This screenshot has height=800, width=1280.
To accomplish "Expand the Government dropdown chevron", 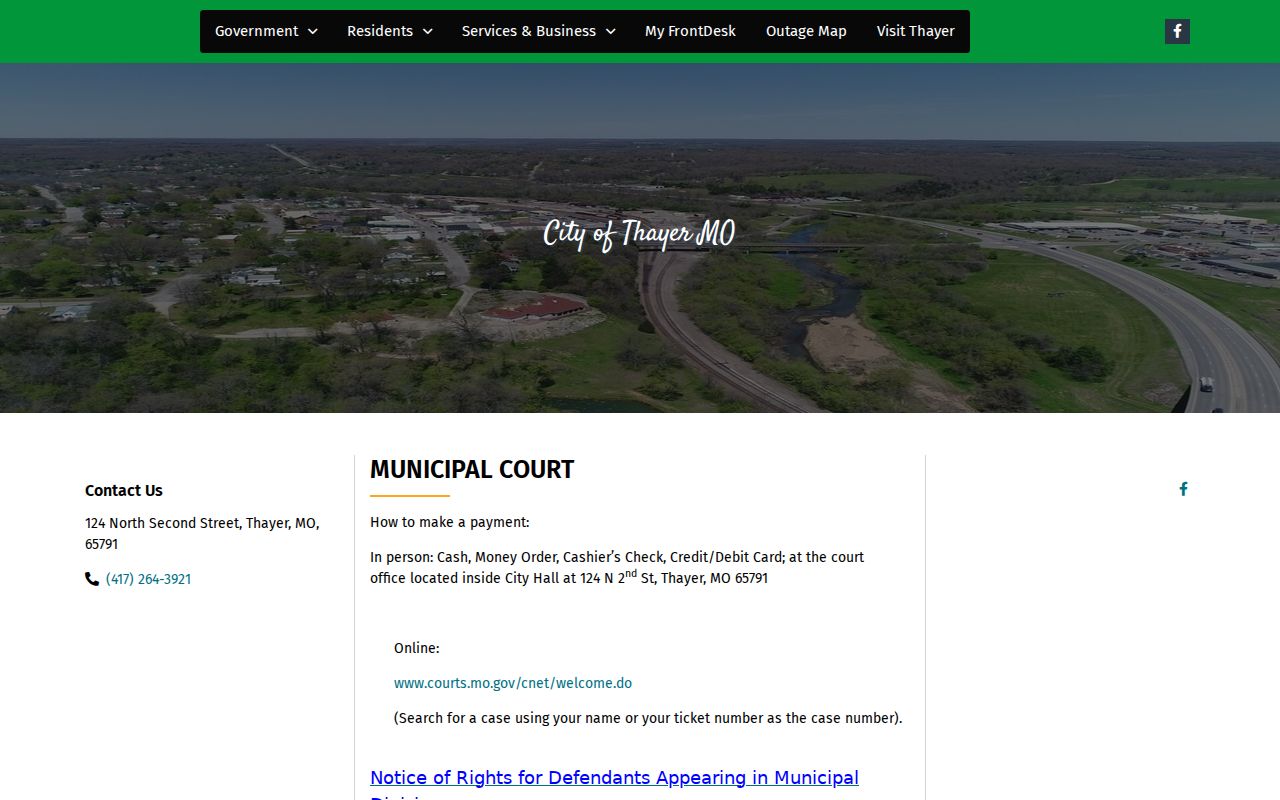I will (x=312, y=32).
